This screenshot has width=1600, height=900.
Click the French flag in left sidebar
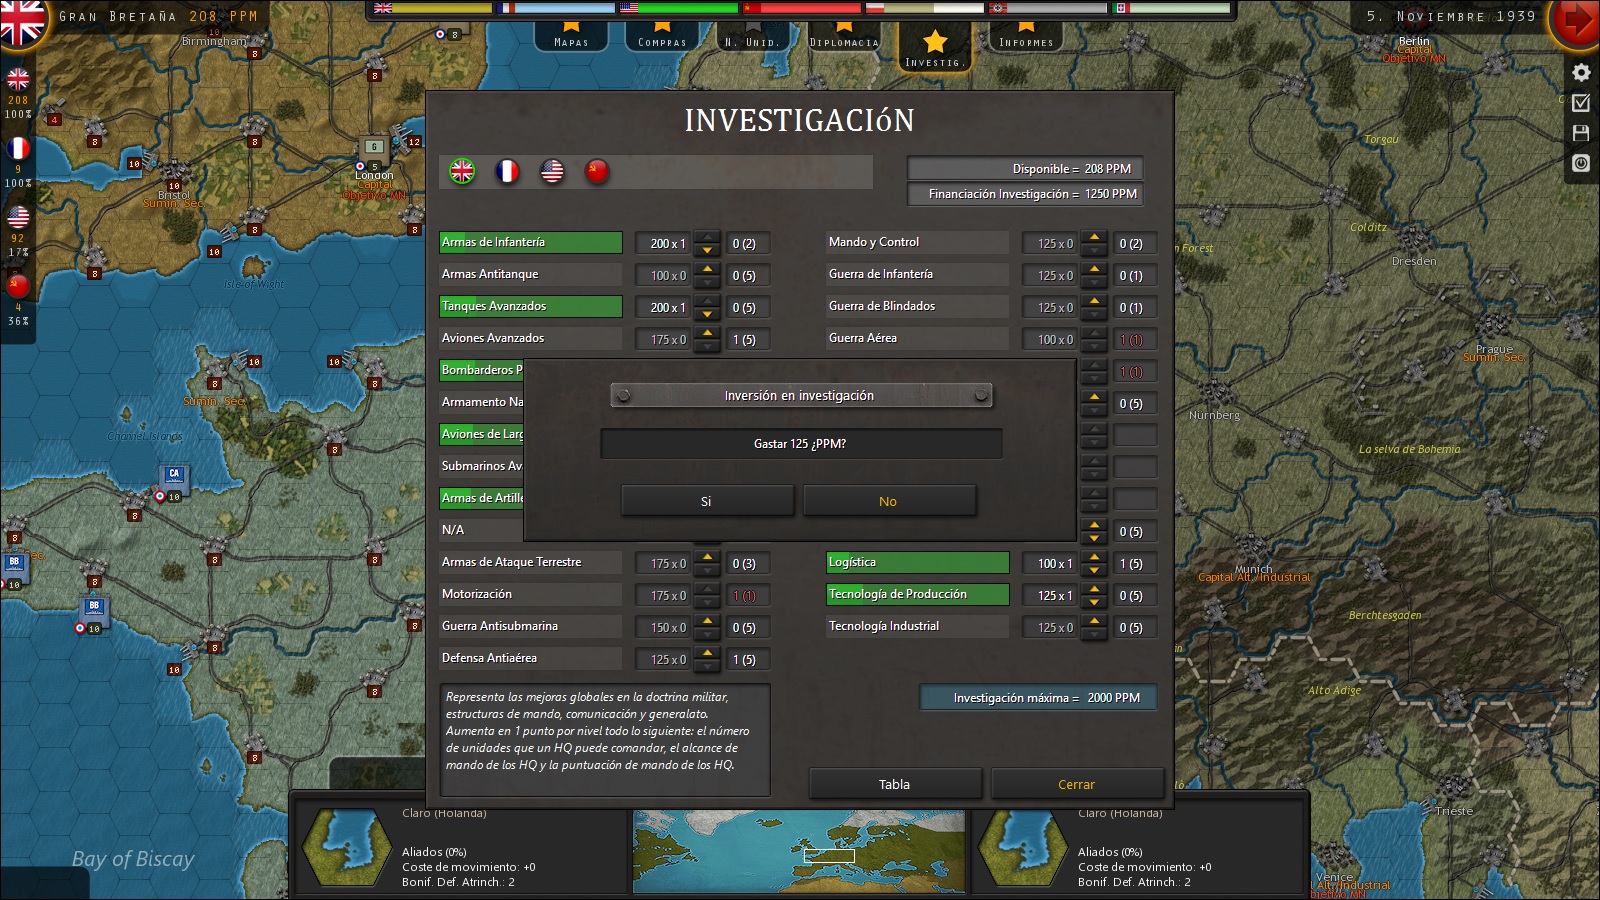point(18,148)
